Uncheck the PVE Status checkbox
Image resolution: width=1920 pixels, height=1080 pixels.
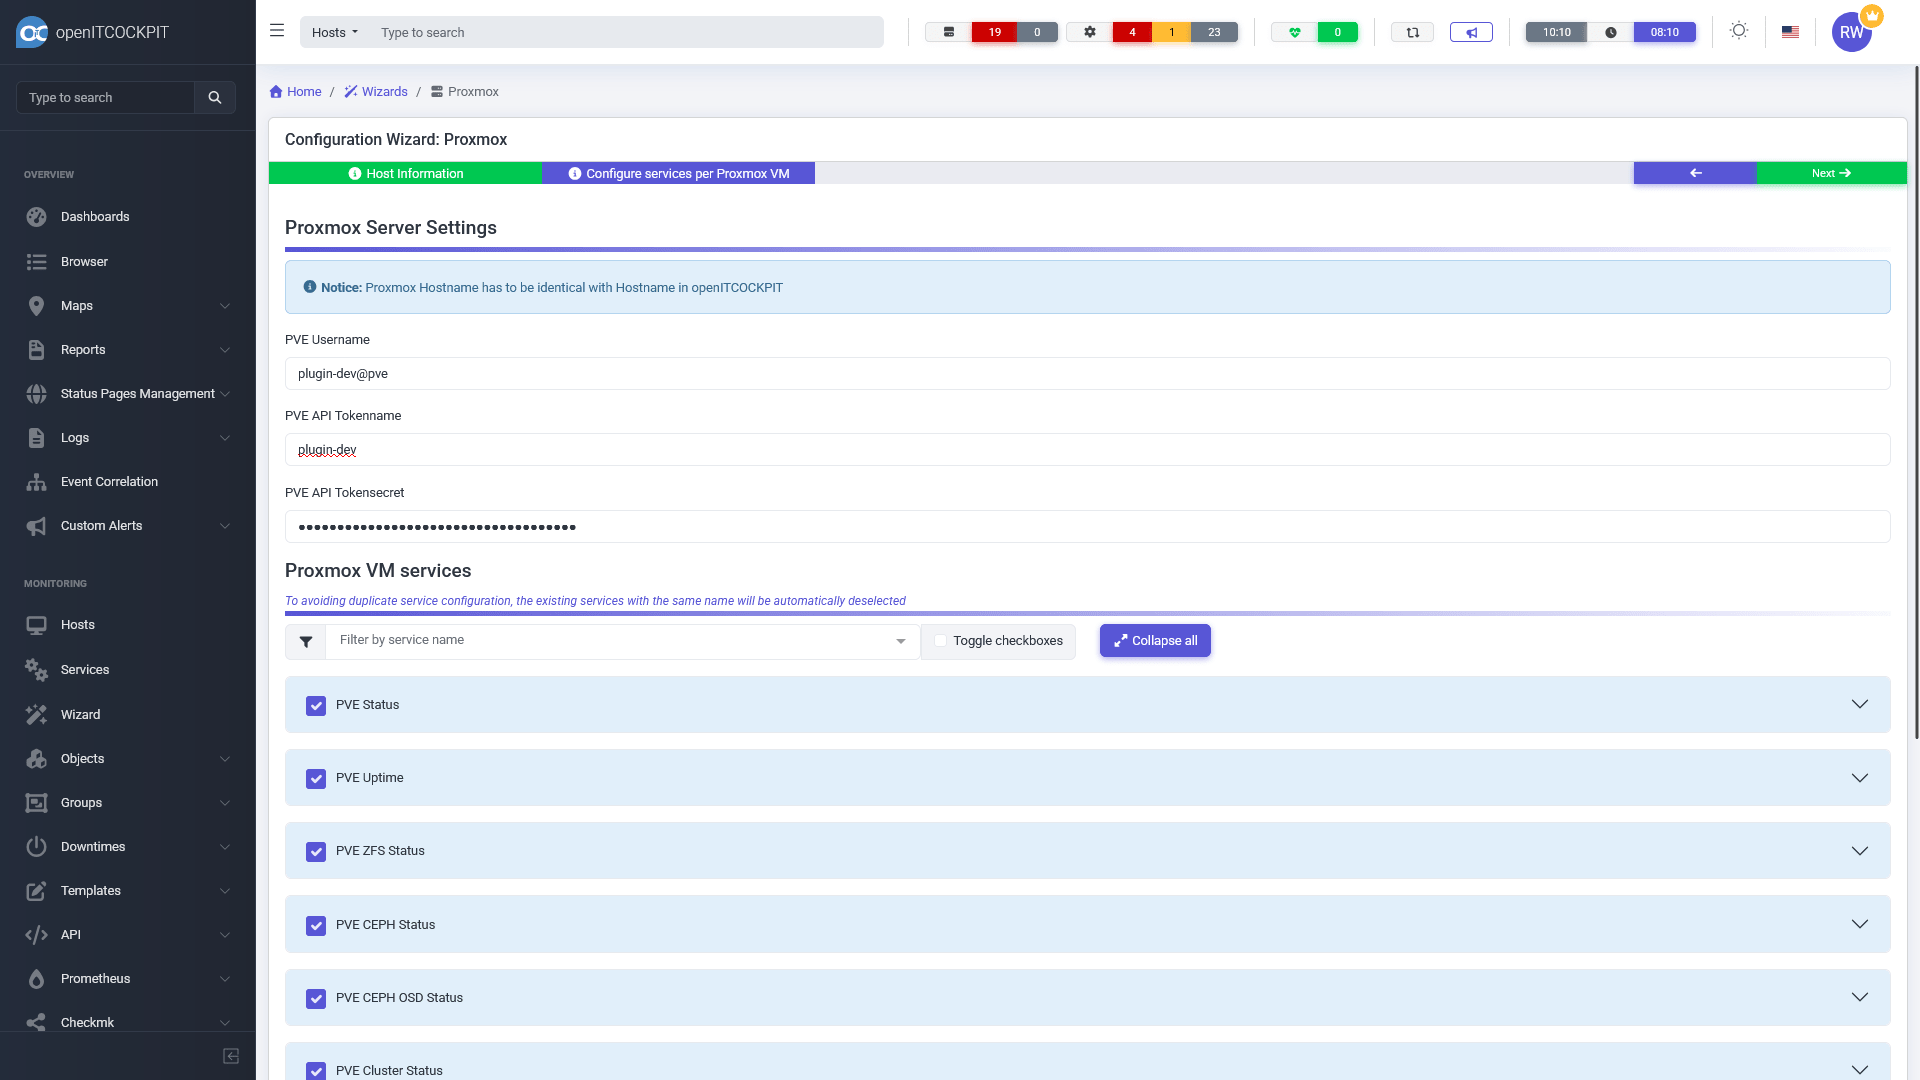point(316,706)
